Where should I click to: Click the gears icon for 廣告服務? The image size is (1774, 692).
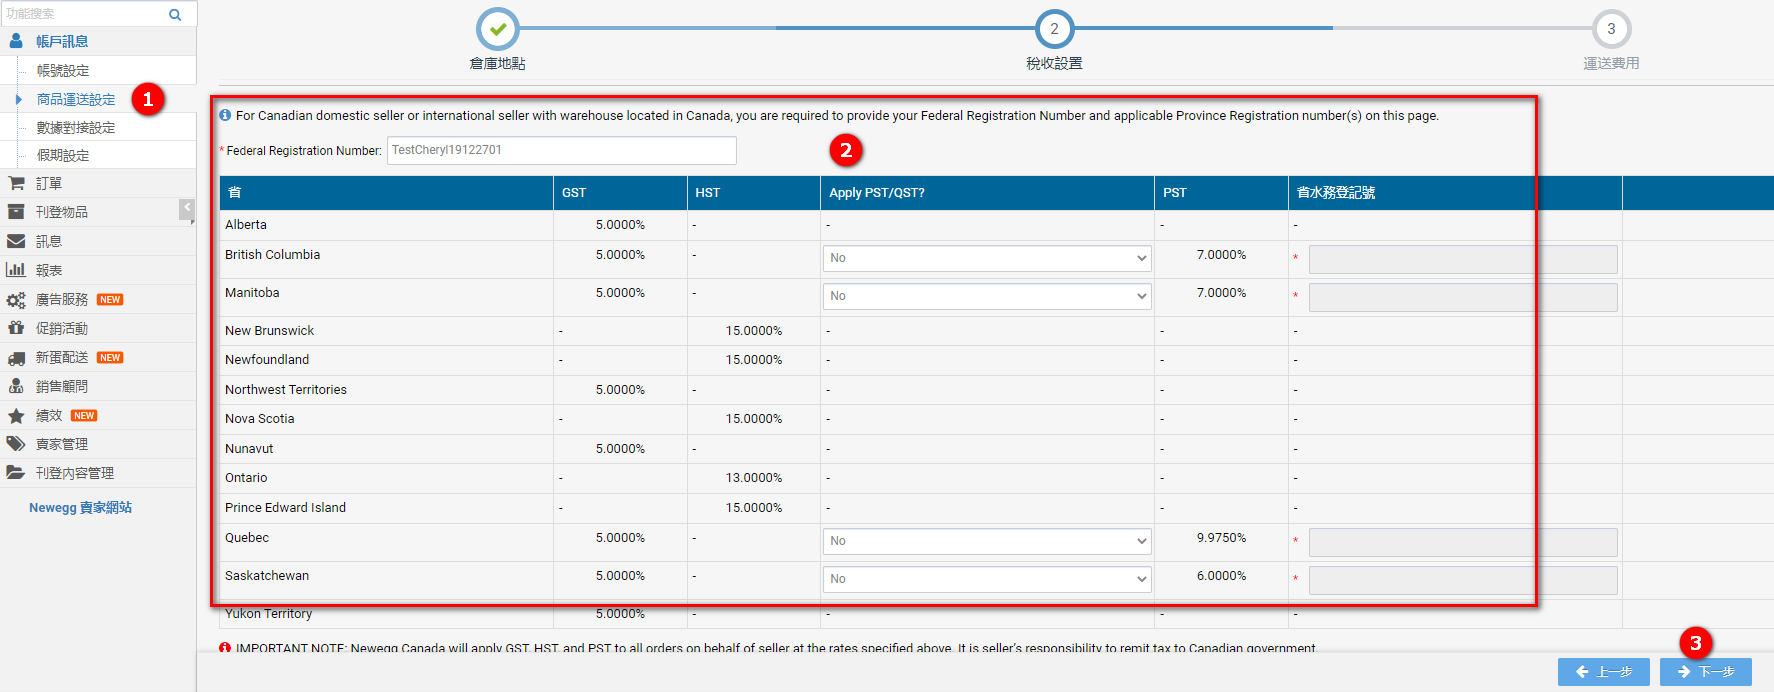[16, 300]
